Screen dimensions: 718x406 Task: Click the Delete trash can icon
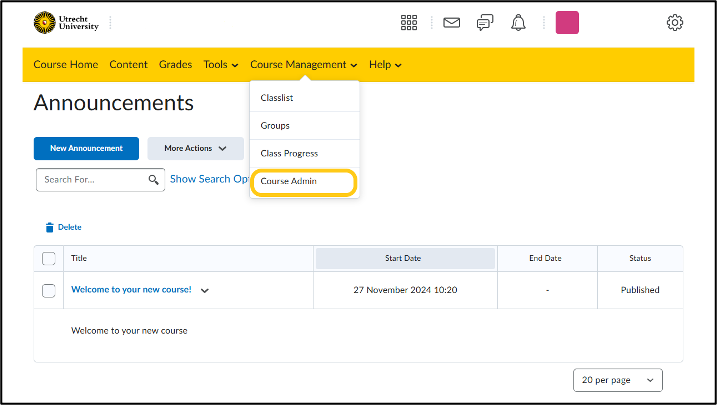(49, 227)
